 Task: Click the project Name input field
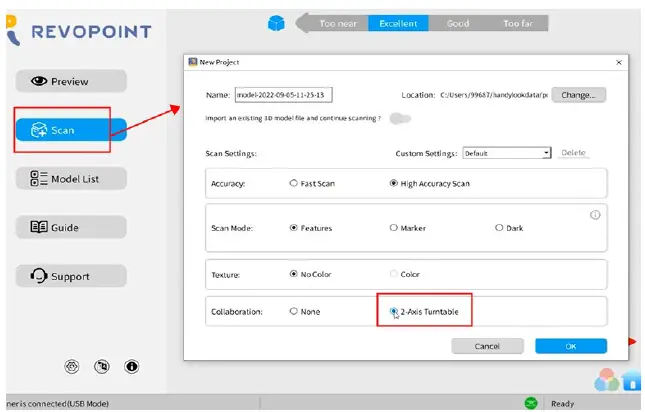(x=283, y=95)
